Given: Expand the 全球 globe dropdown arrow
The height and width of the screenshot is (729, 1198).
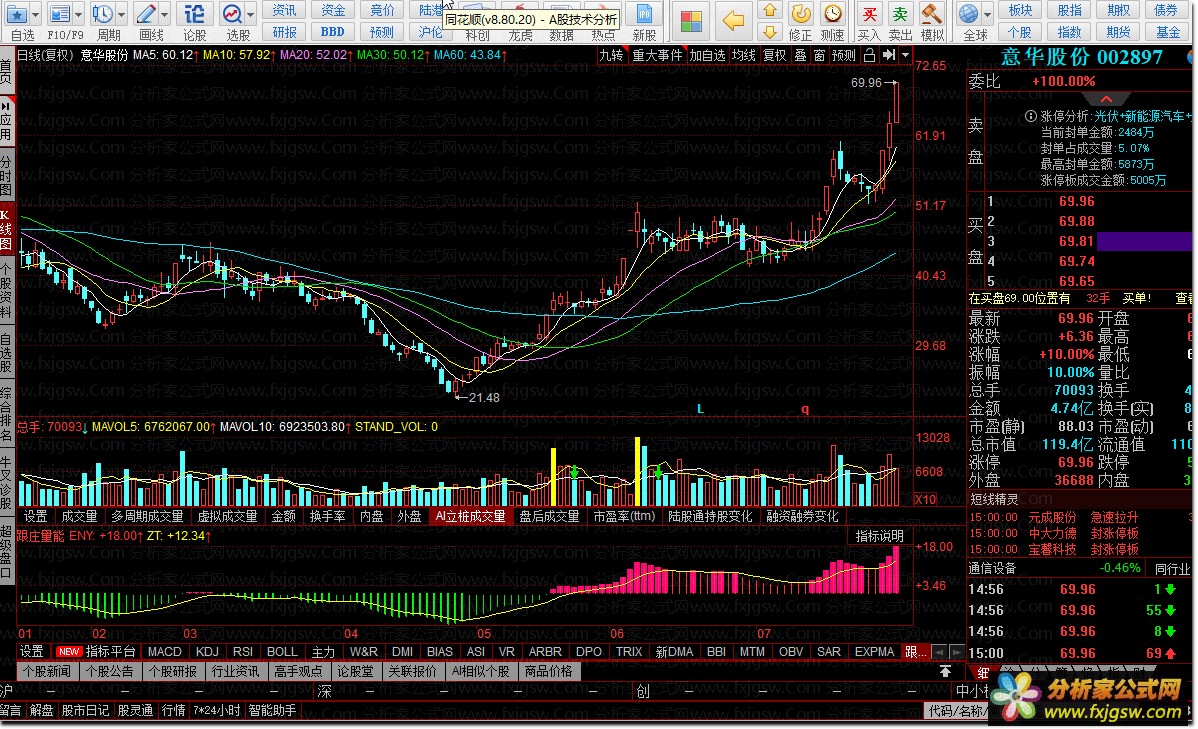Looking at the screenshot, I should pos(987,15).
